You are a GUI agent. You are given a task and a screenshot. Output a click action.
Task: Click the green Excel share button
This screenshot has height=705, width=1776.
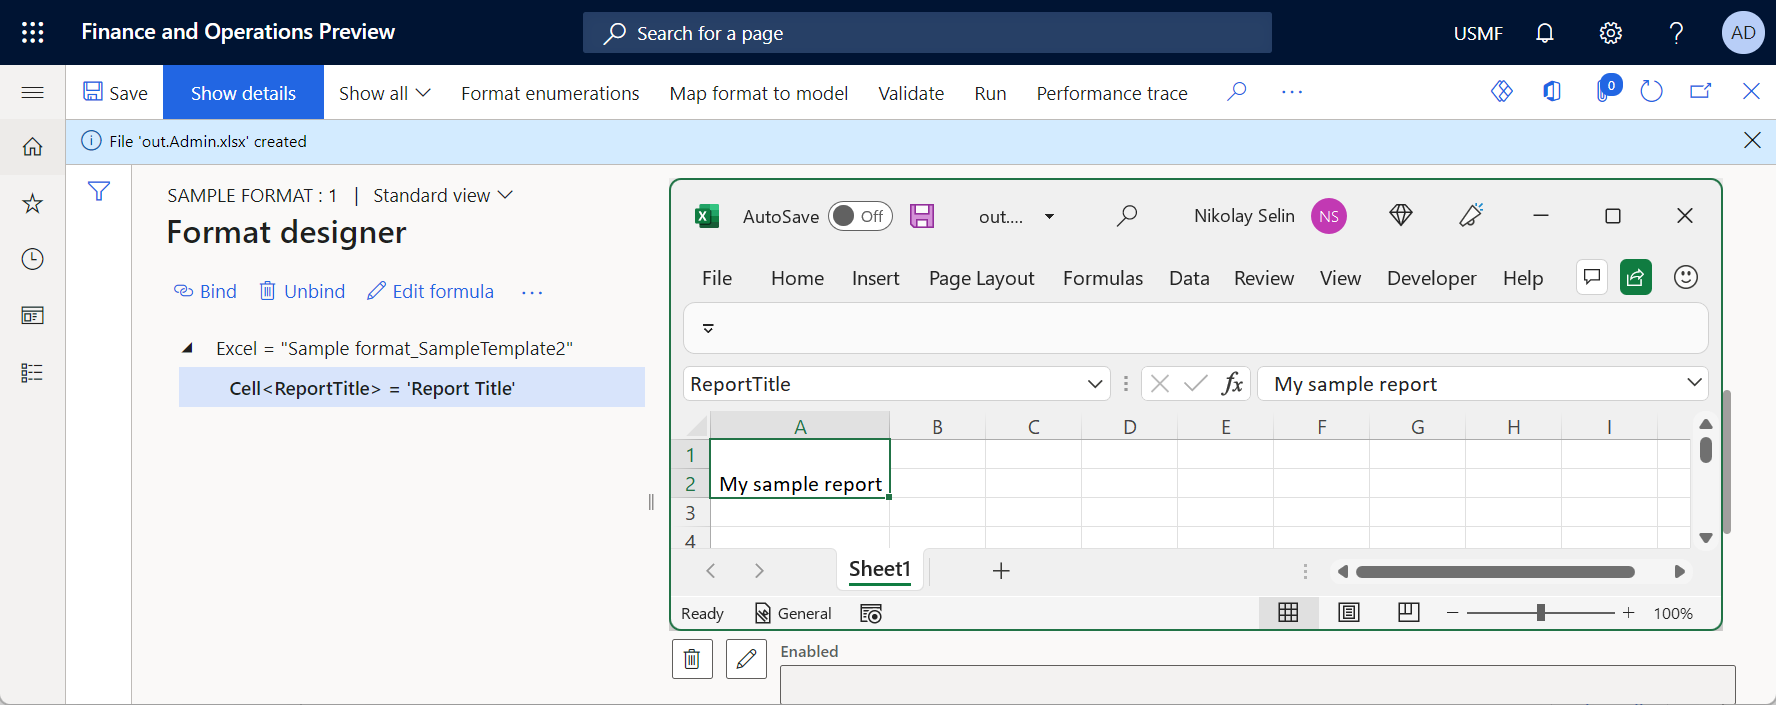point(1636,277)
